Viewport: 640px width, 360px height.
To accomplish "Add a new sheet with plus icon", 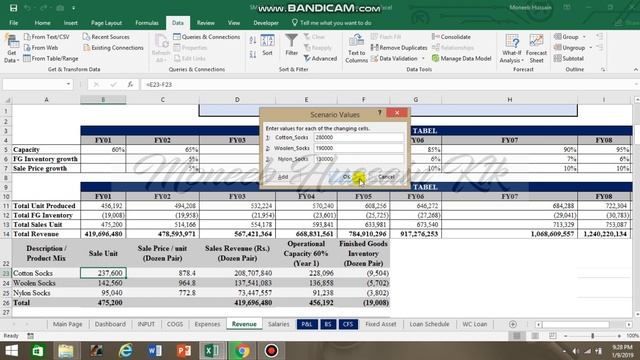I will tap(513, 324).
